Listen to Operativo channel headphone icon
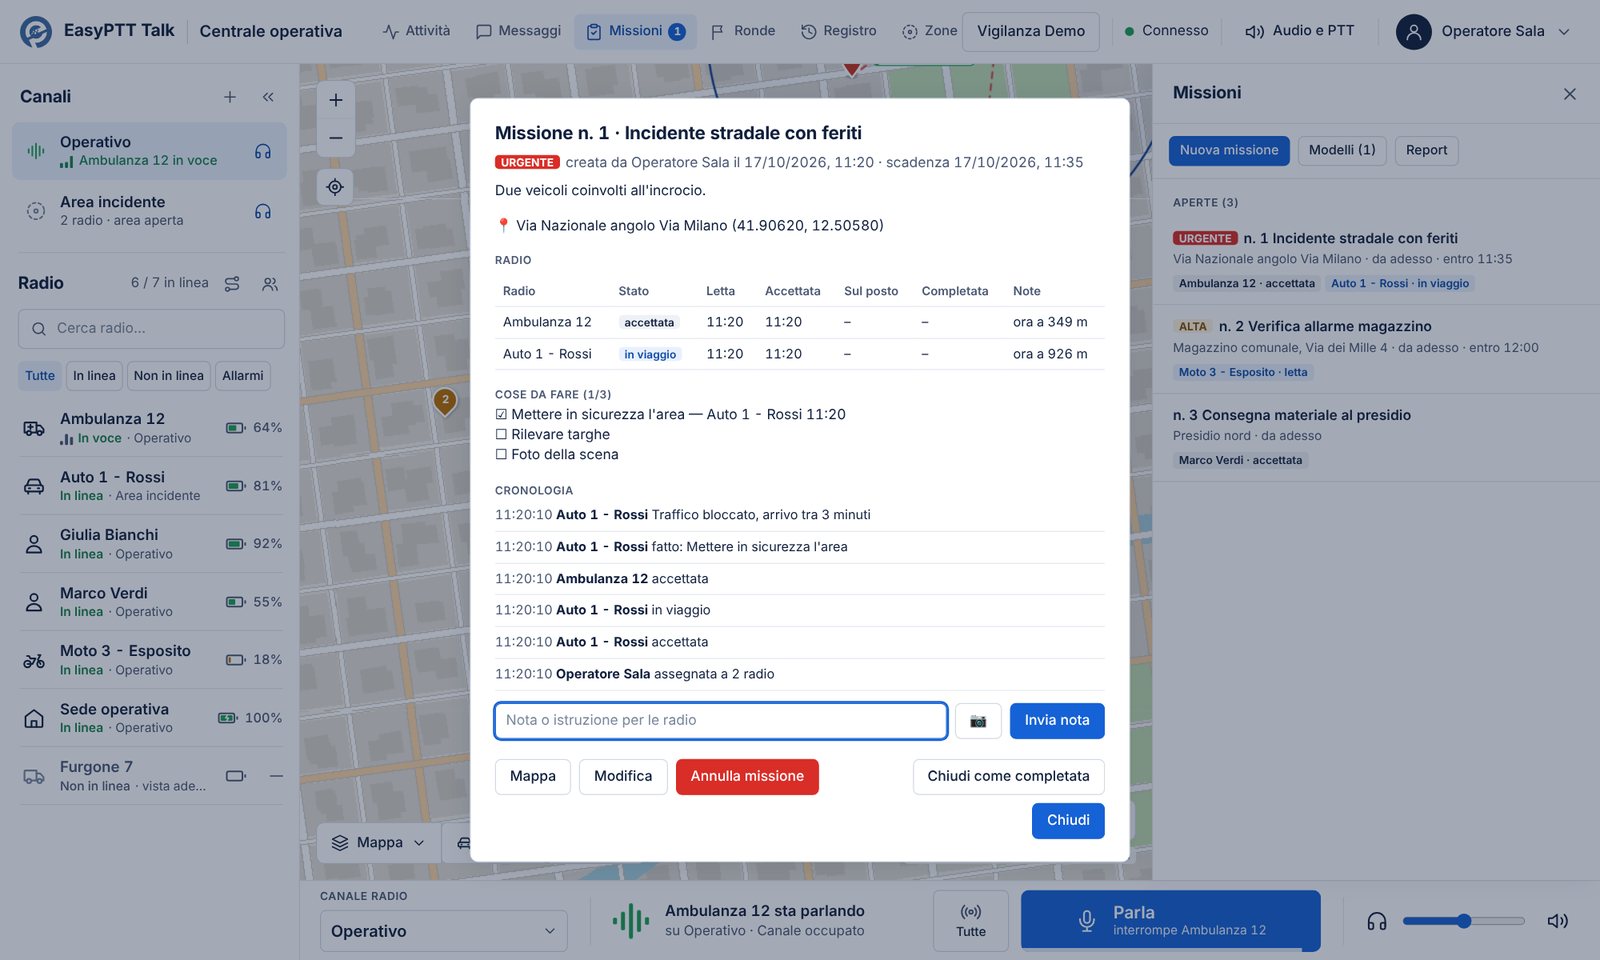Viewport: 1600px width, 960px height. (263, 152)
